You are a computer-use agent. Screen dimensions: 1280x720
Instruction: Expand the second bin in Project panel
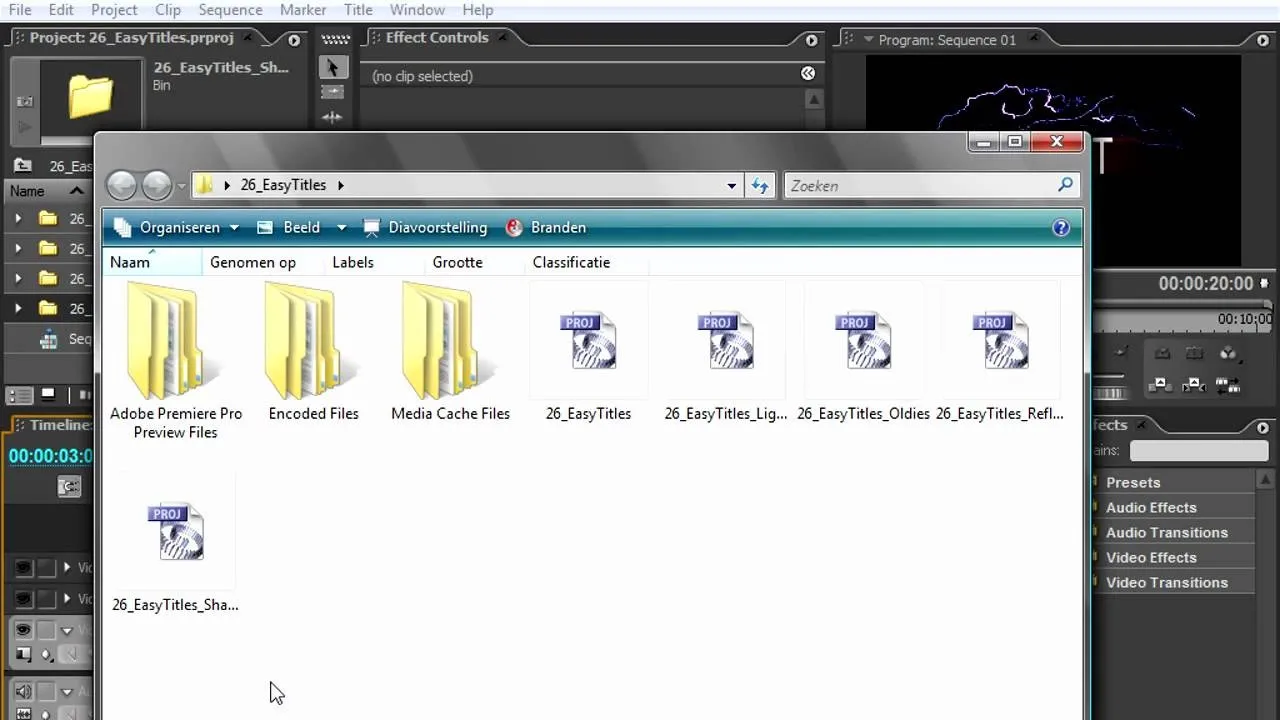click(18, 248)
